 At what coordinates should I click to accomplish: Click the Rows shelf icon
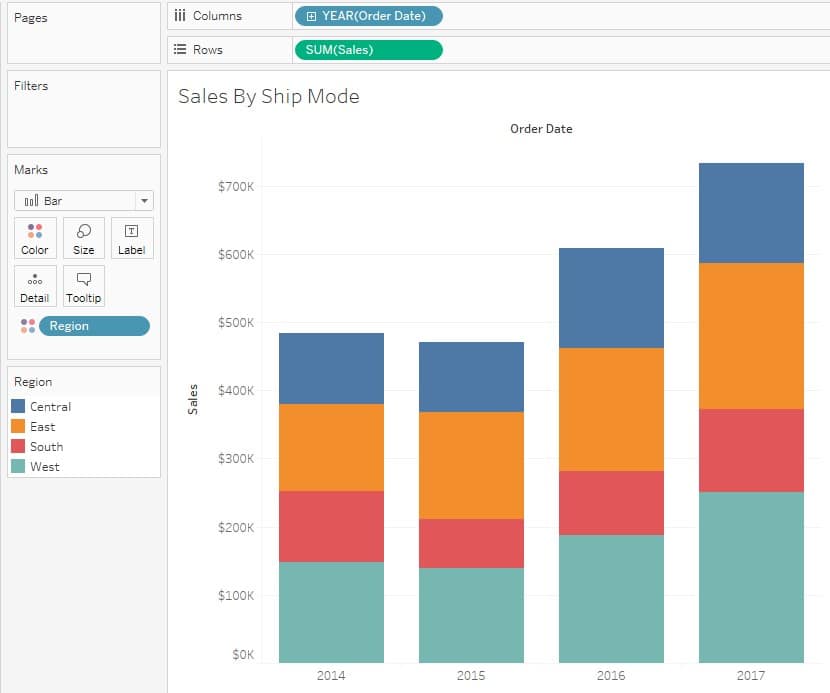178,48
